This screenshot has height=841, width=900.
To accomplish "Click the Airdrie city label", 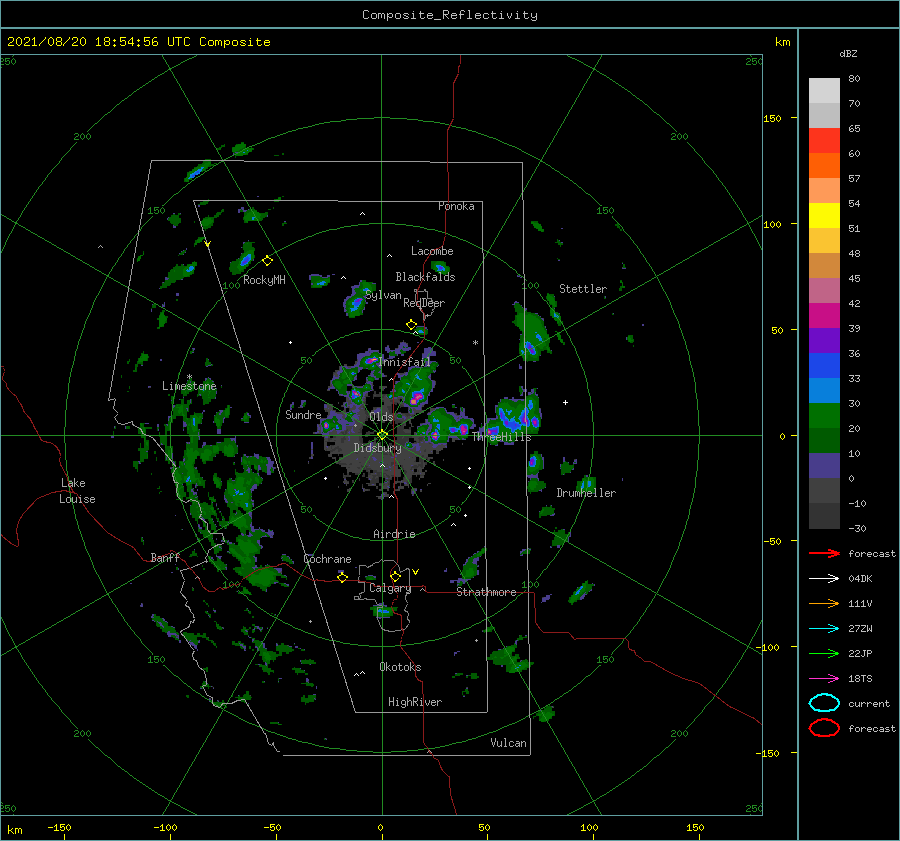I will 394,534.
